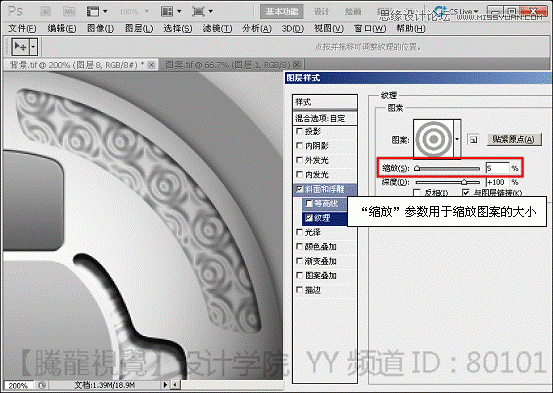Open Screen Mode dropdown arrow
Screen dimensions: 553x393
coord(211,12)
